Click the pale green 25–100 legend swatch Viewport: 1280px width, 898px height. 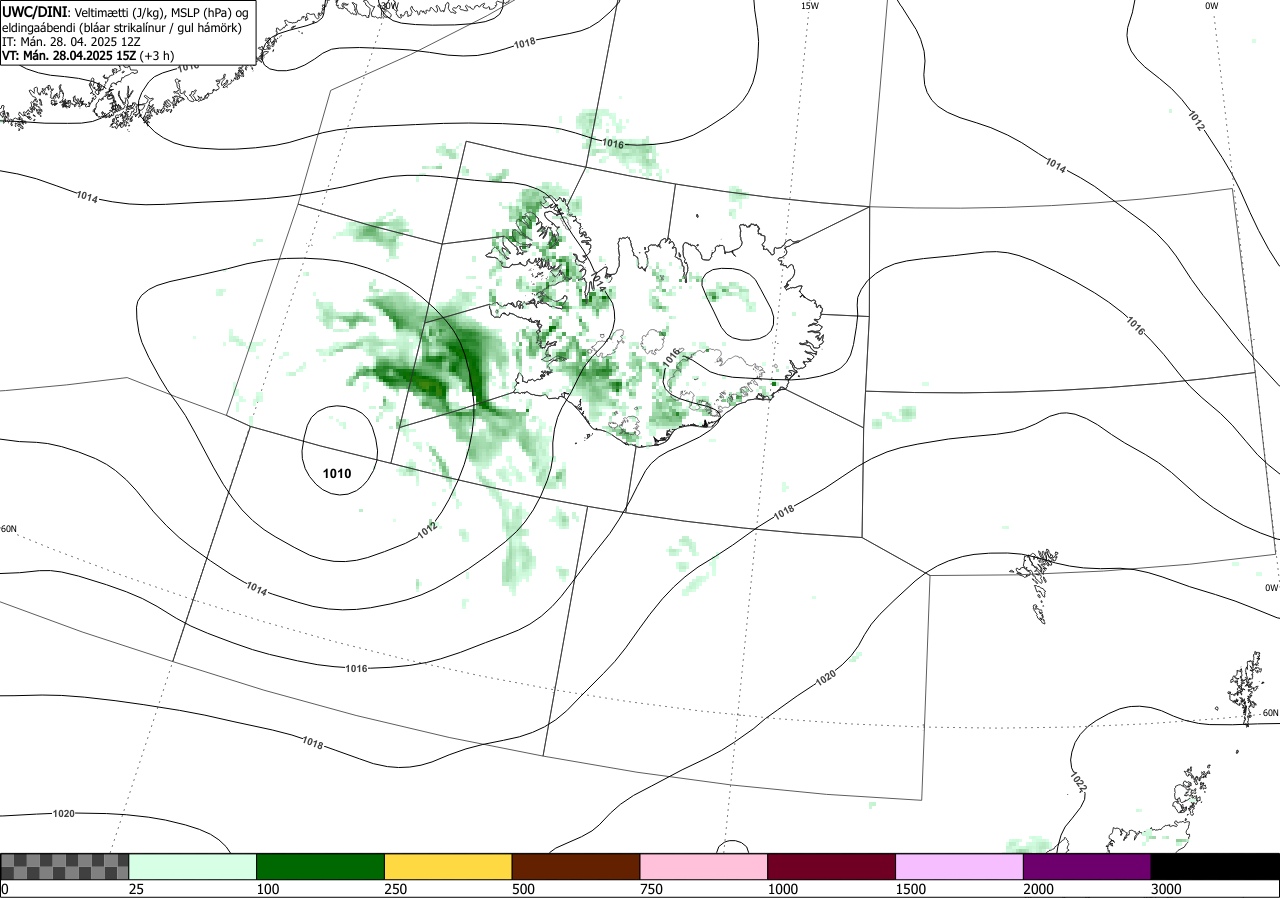193,866
